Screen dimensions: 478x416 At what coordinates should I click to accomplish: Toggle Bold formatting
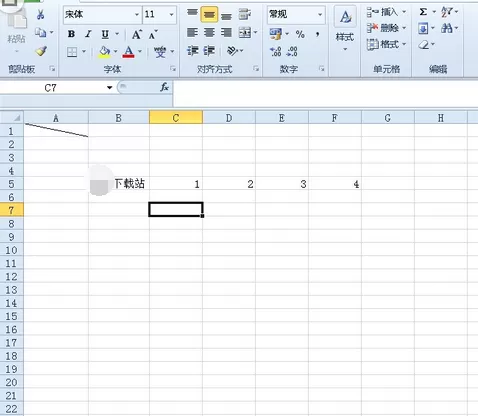coord(71,34)
